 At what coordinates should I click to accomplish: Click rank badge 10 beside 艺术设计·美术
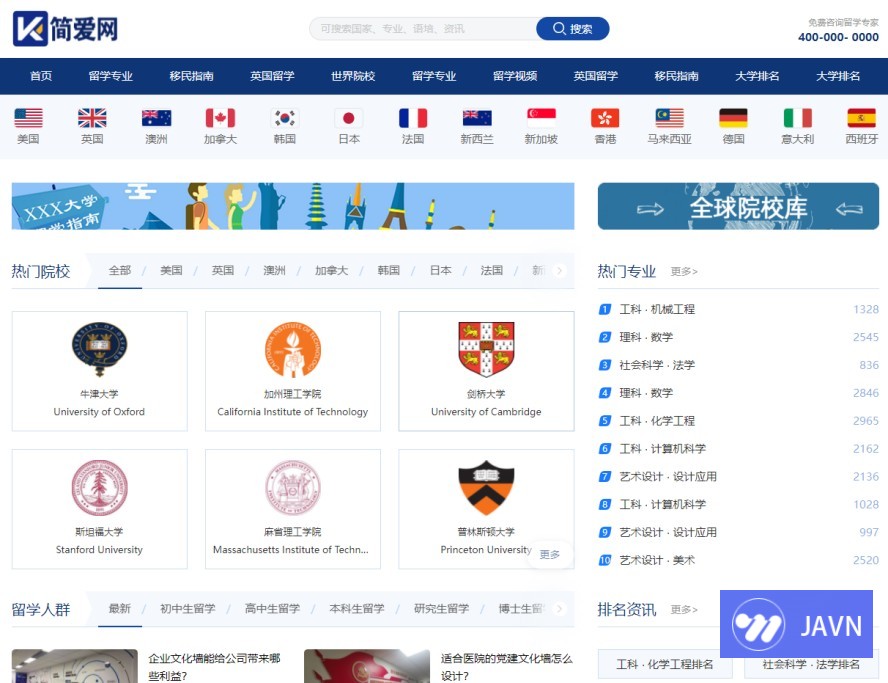pos(605,560)
